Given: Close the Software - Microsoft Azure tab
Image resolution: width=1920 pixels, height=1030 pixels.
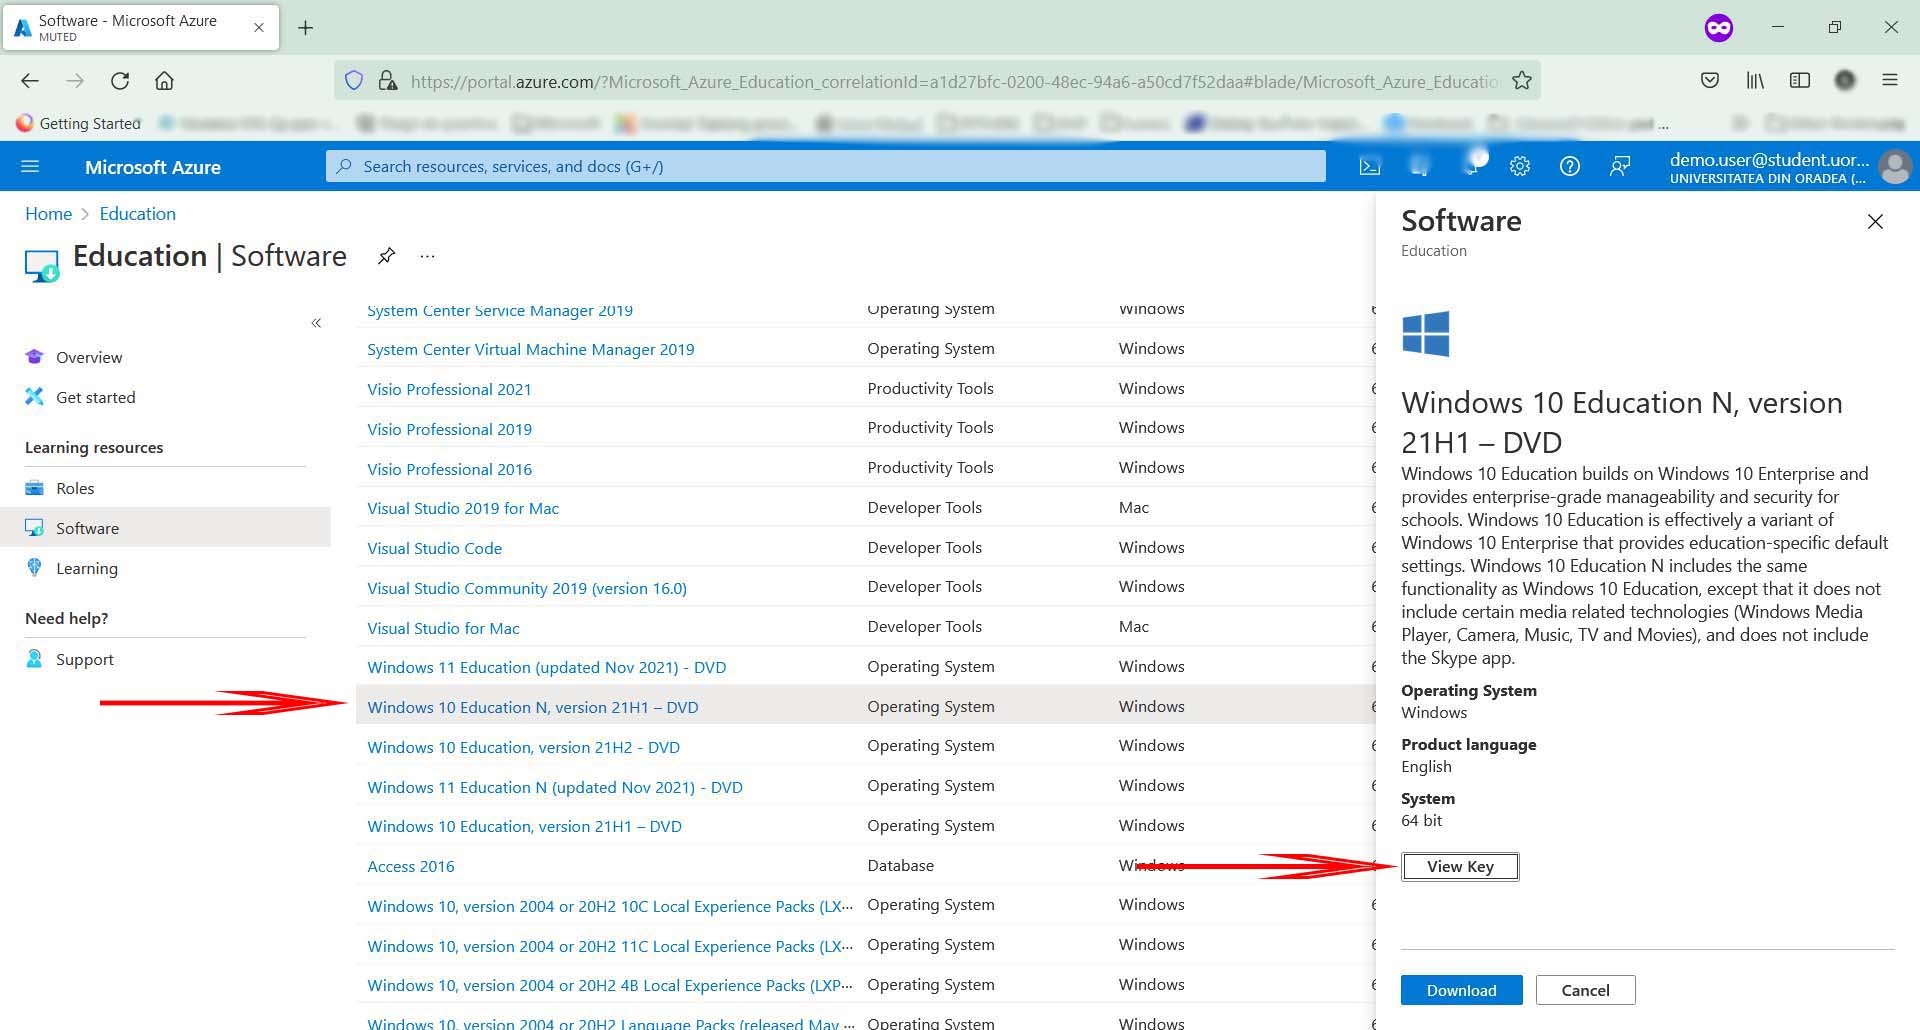Looking at the screenshot, I should point(259,28).
